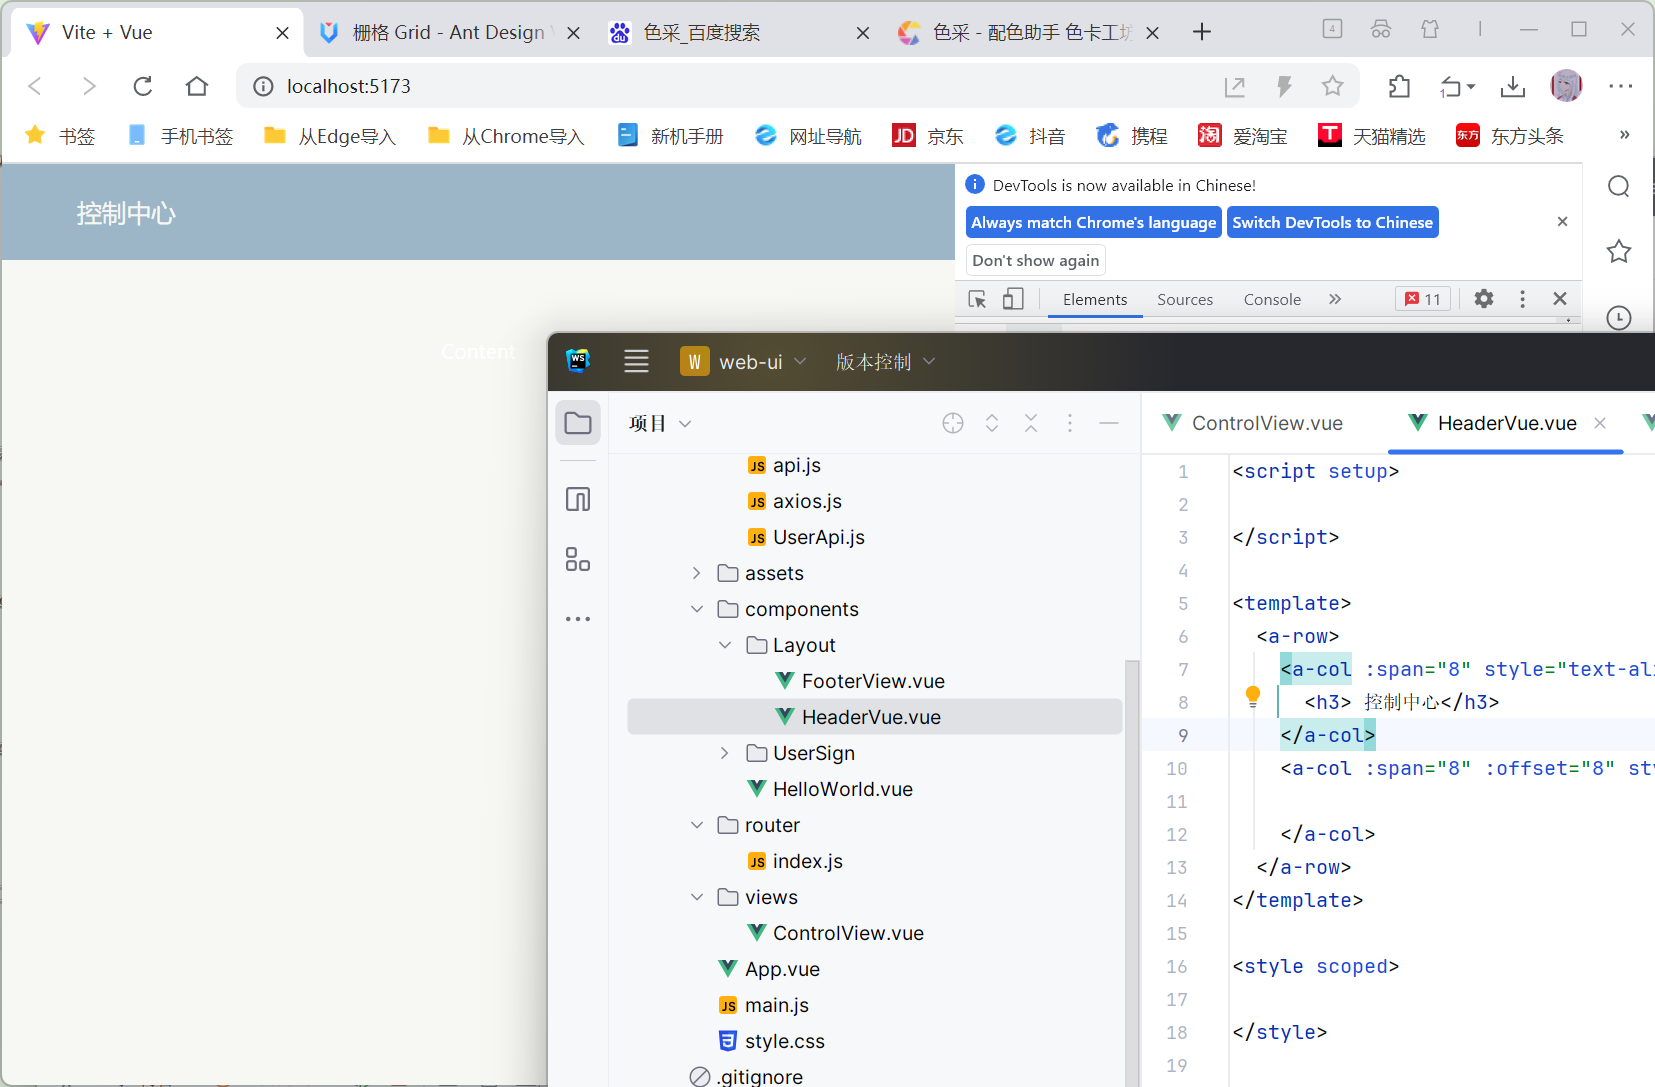Hide the project tool window
This screenshot has height=1087, width=1655.
coord(1109,423)
